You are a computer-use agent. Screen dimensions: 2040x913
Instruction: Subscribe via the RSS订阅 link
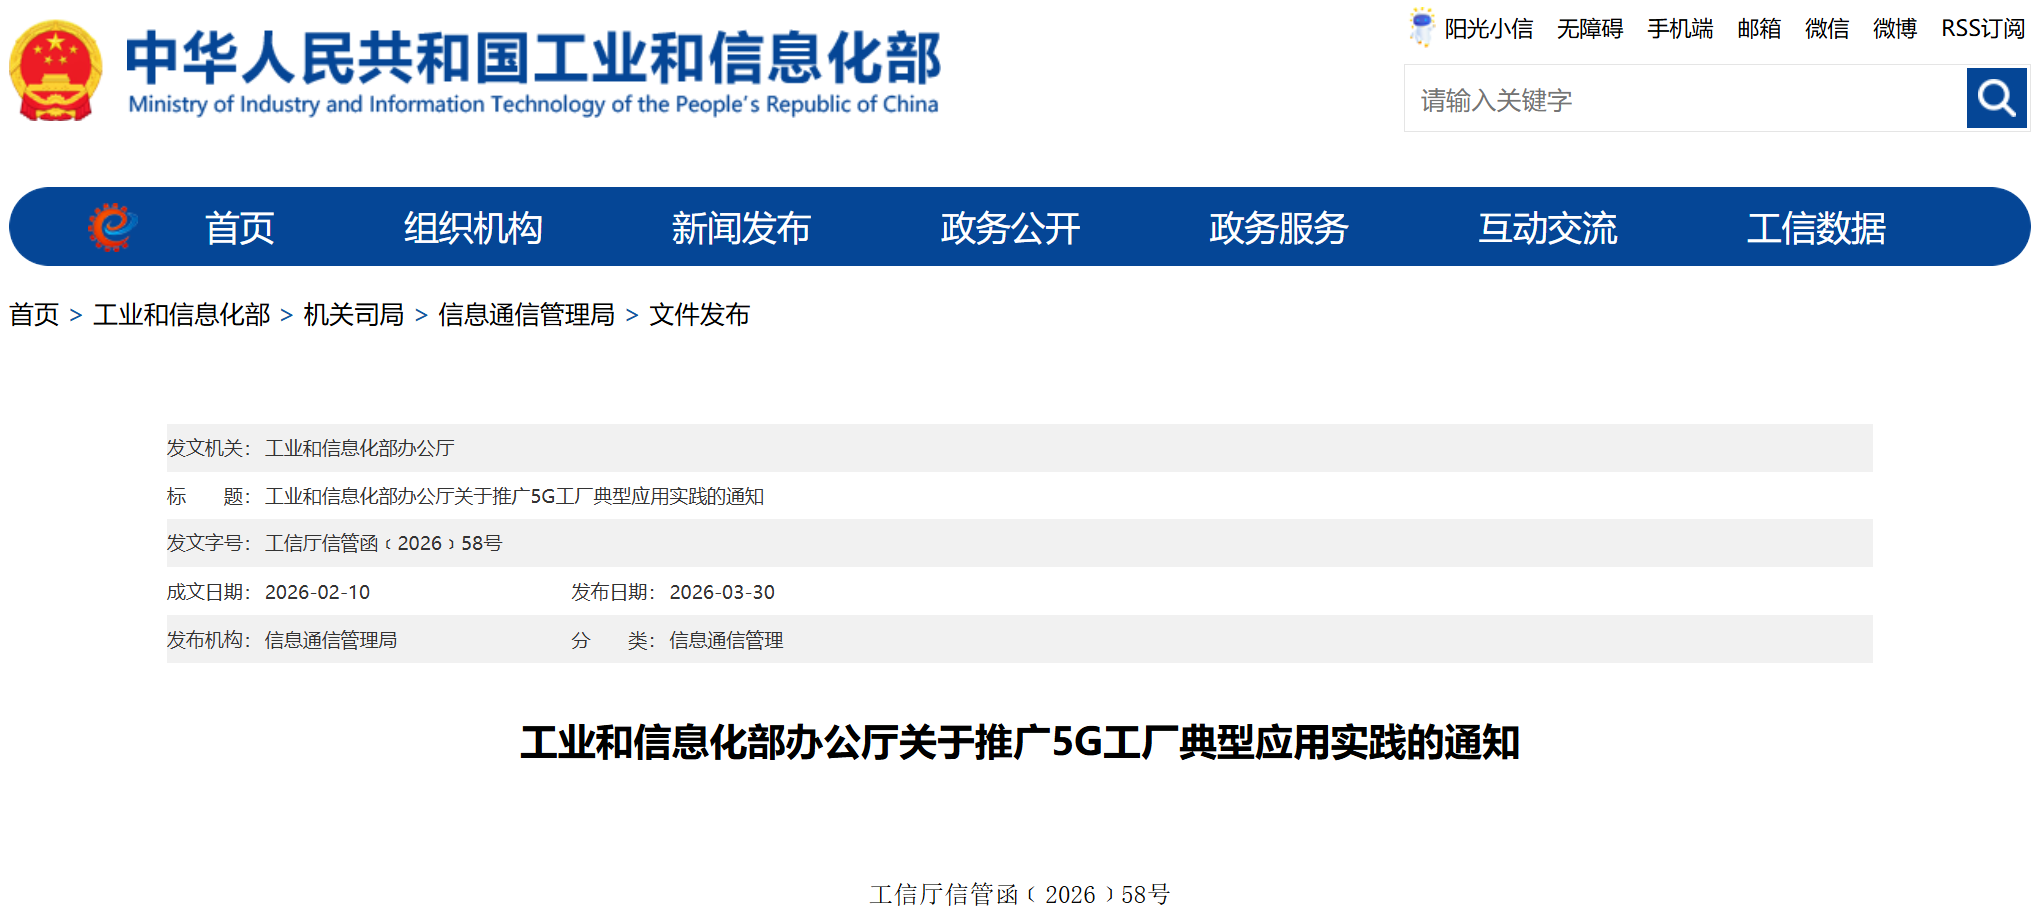(1982, 29)
